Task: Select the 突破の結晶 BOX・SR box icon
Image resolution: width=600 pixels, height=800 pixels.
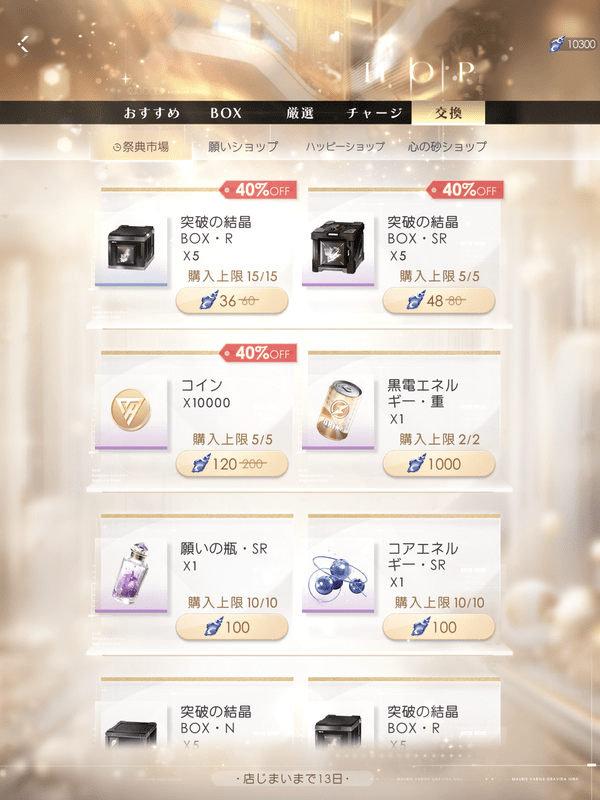Action: tap(338, 248)
